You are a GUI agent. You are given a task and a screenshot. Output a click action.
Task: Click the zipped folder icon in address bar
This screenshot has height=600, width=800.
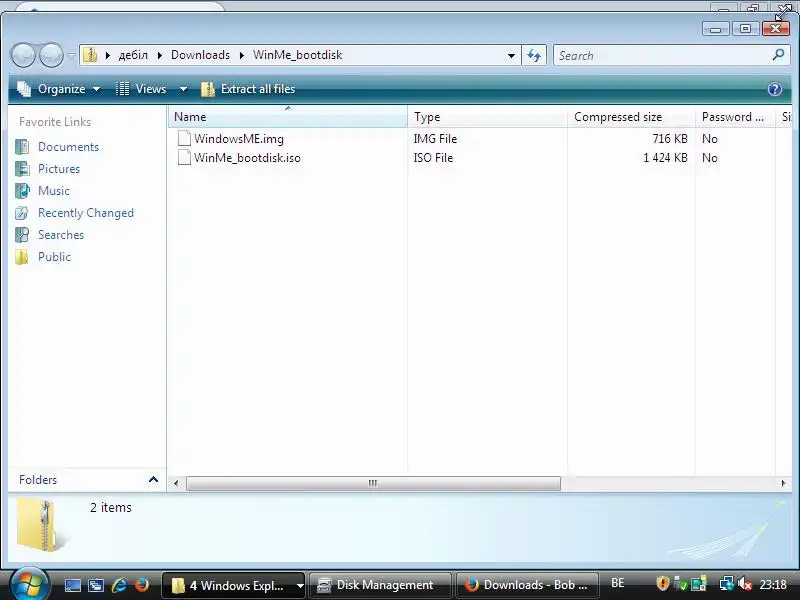coord(90,55)
